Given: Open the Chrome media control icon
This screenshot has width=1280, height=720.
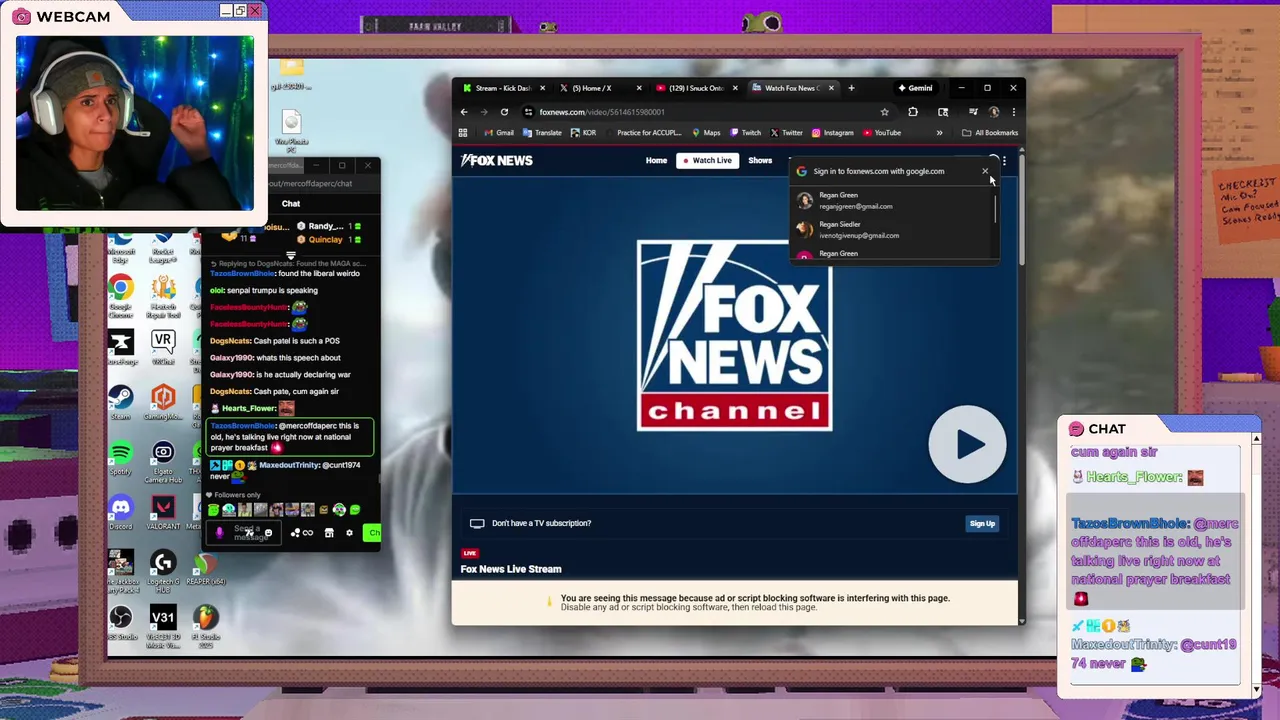Looking at the screenshot, I should tap(972, 112).
